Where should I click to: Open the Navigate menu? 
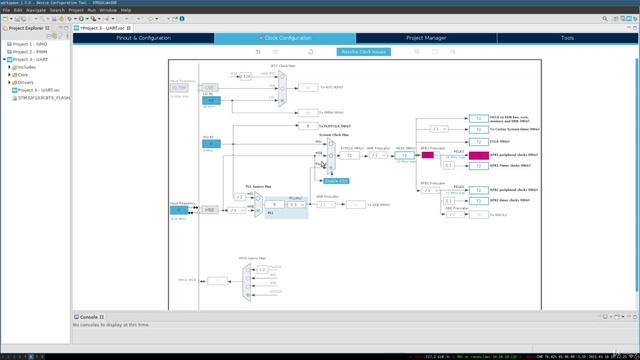point(36,10)
